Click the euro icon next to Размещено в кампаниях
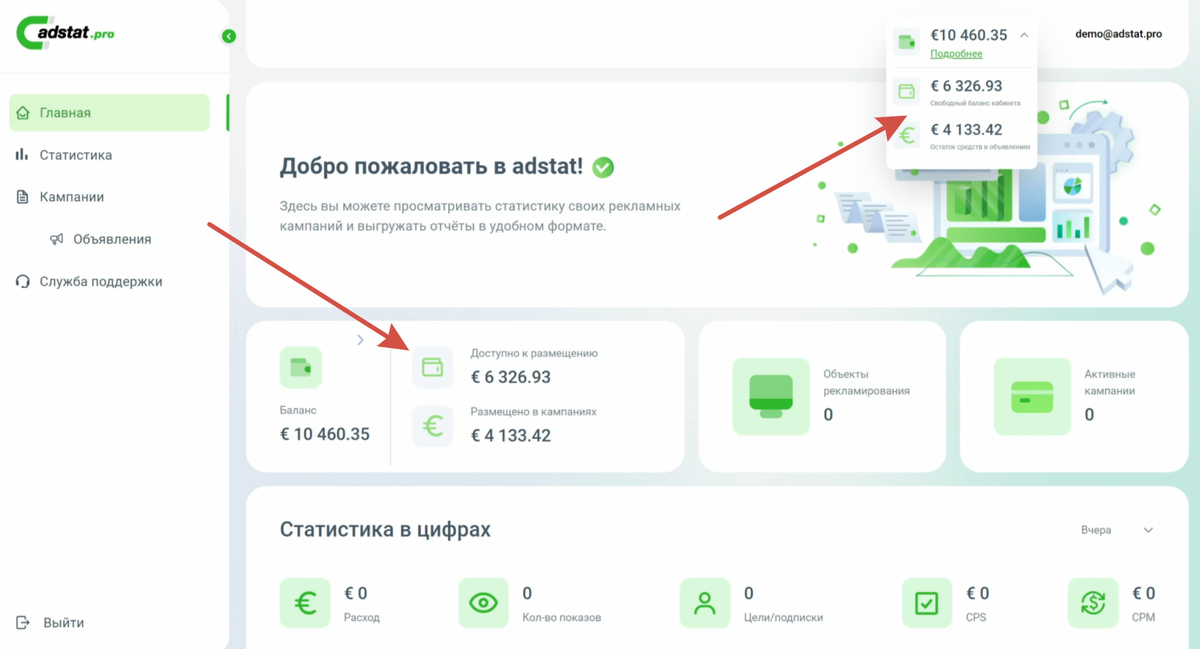The height and width of the screenshot is (649, 1200). coord(432,426)
